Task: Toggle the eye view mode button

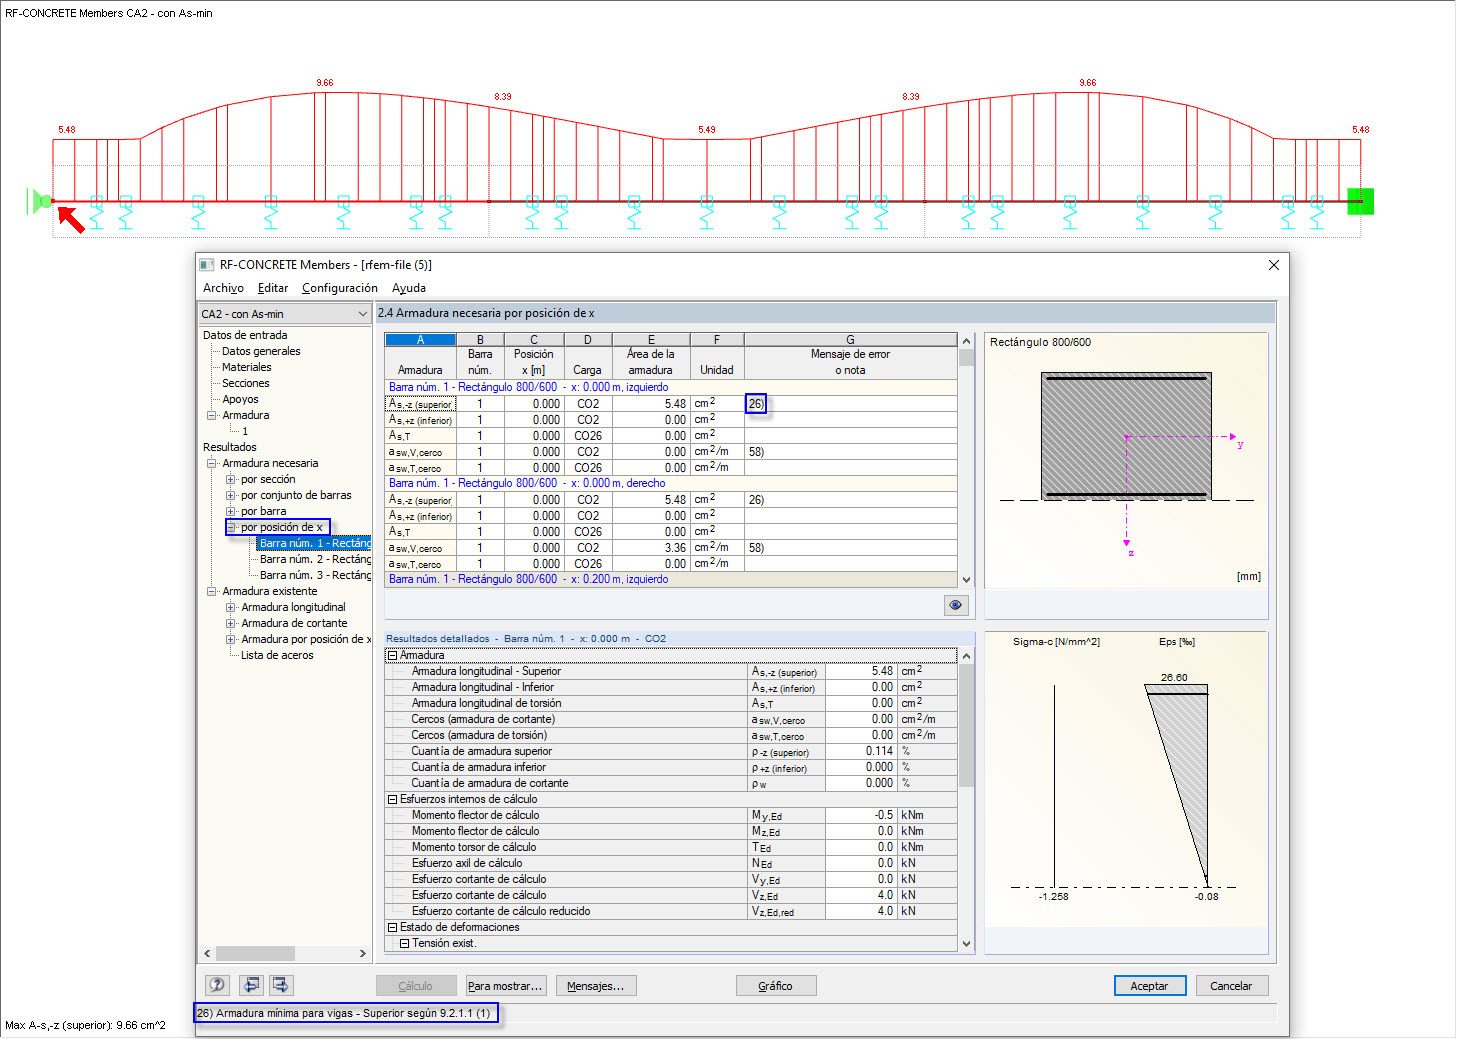Action: (x=955, y=605)
